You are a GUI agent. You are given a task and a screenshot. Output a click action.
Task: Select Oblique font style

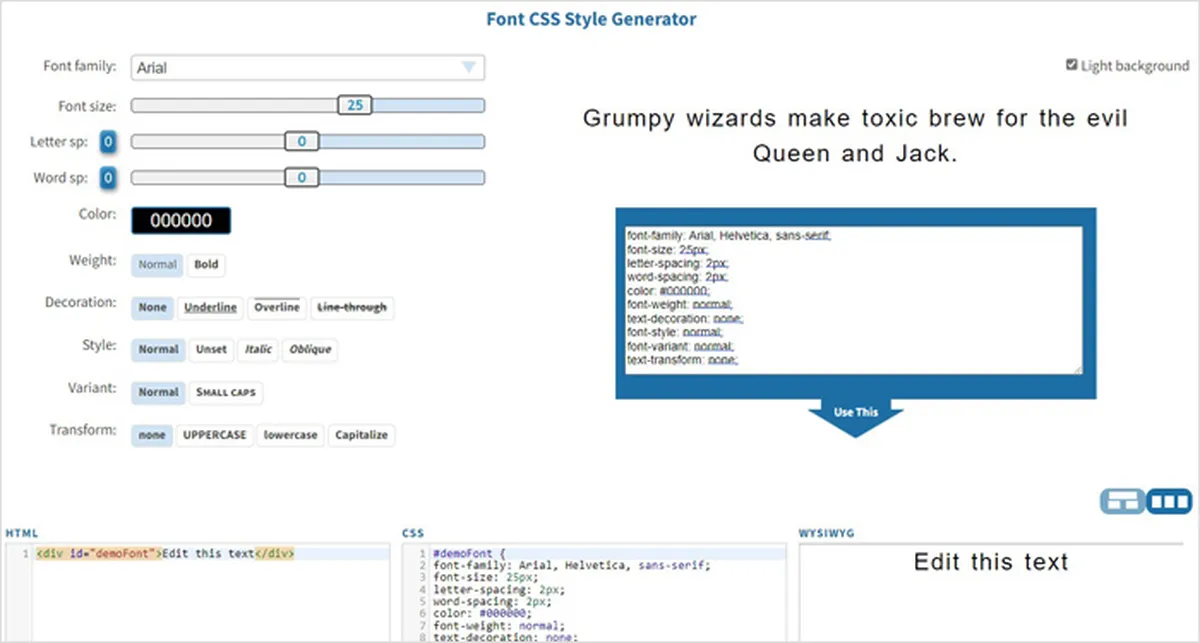click(310, 349)
